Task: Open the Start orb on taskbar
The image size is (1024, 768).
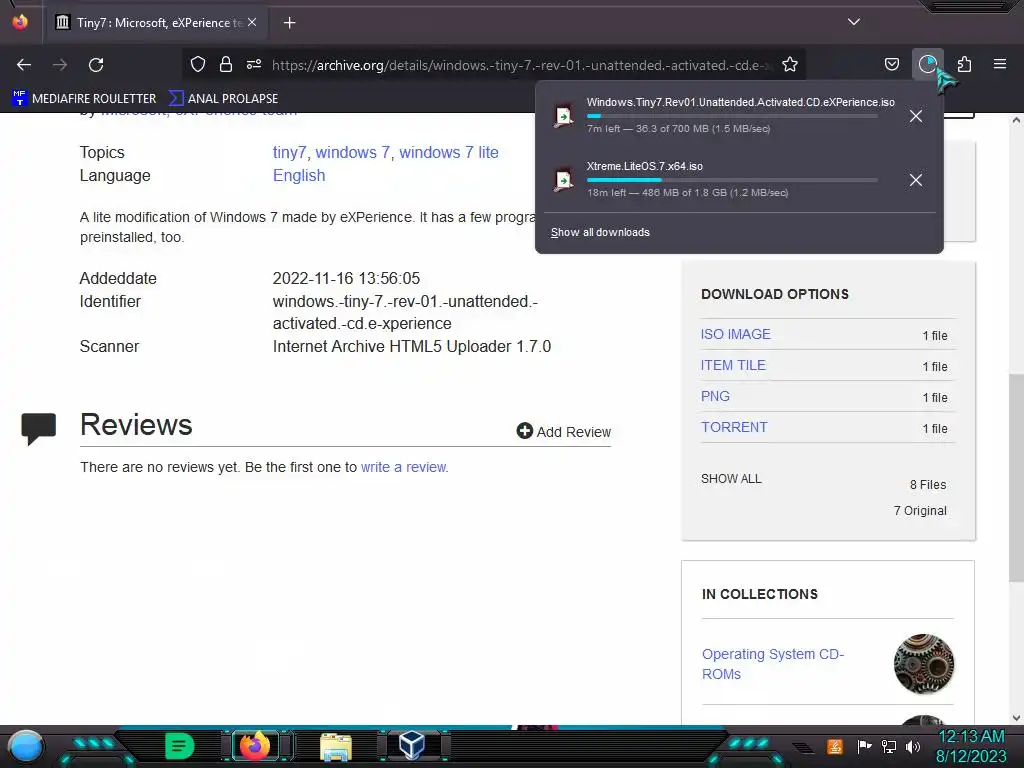Action: [25, 746]
